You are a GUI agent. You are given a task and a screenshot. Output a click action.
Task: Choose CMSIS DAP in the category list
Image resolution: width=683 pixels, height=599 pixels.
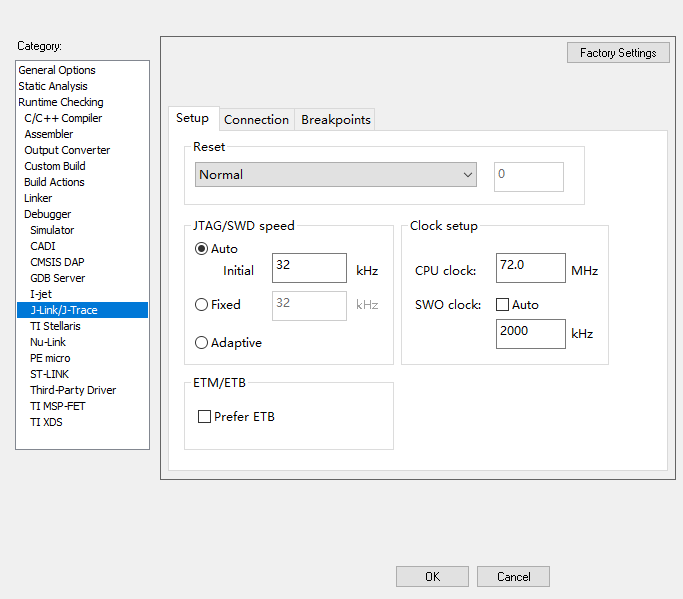coord(58,262)
